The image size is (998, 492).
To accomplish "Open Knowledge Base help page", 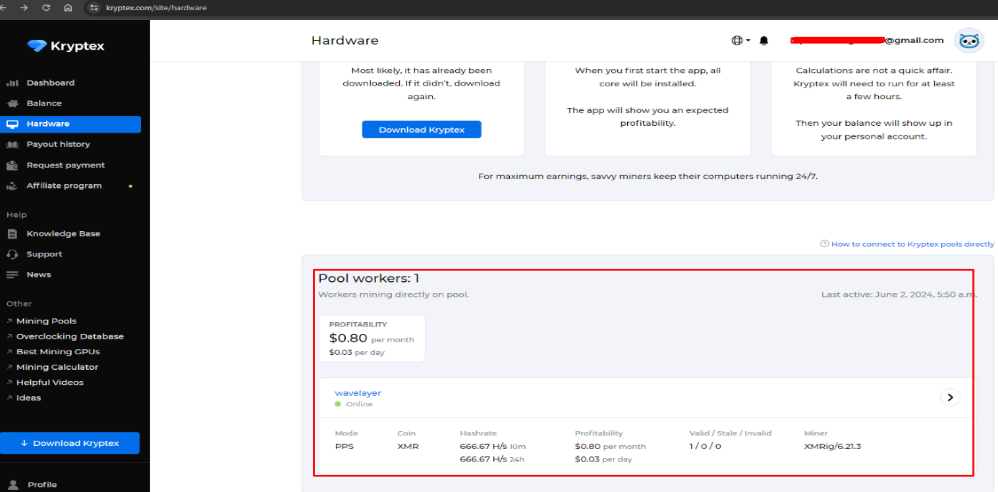I will pyautogui.click(x=63, y=234).
